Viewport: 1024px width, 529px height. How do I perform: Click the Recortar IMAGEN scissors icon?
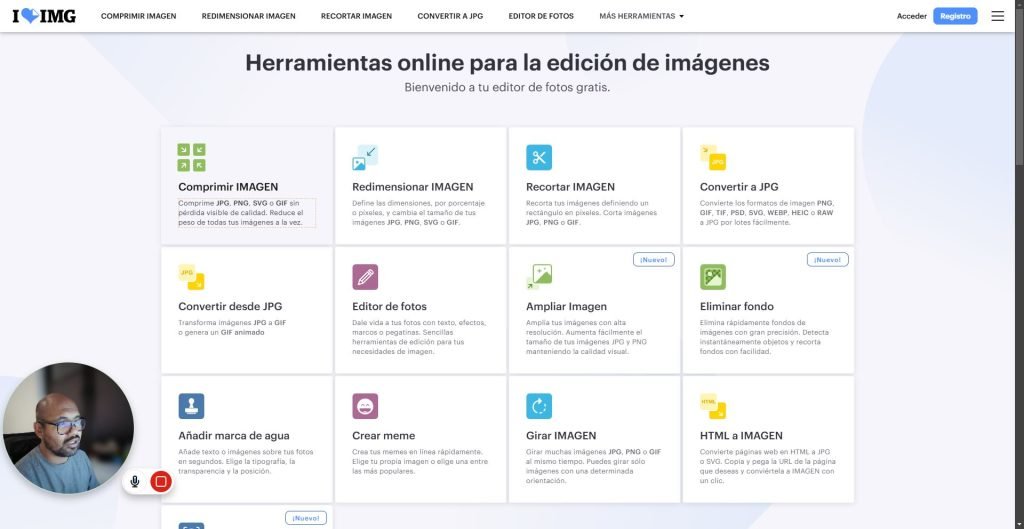coord(539,157)
